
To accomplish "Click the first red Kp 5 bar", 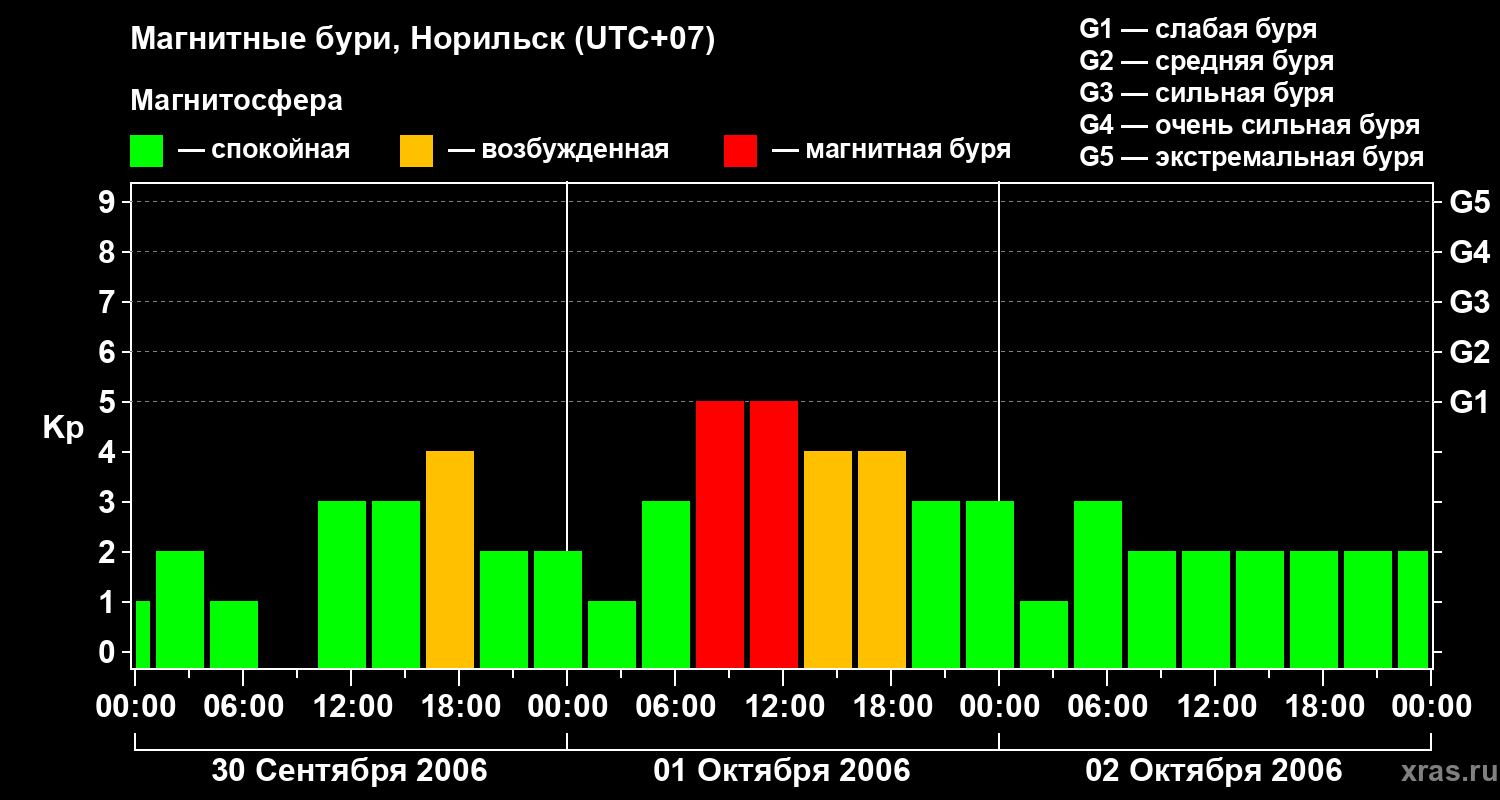I will click(720, 534).
